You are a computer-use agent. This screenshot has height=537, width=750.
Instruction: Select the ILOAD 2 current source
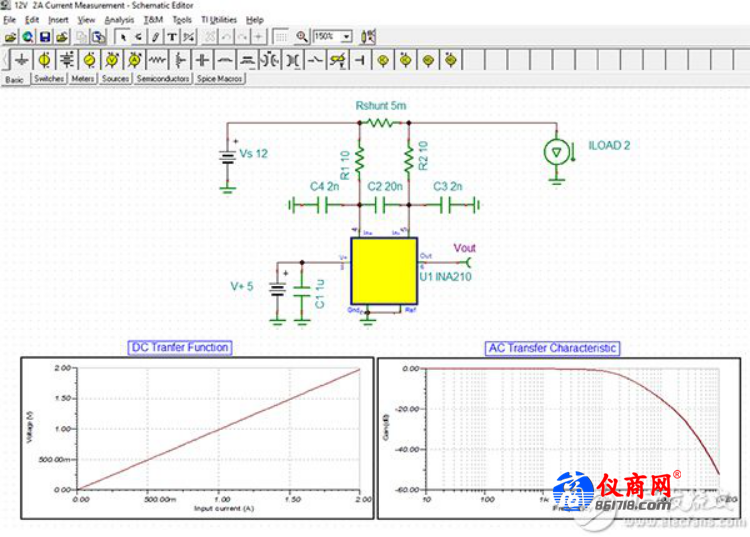coord(557,153)
